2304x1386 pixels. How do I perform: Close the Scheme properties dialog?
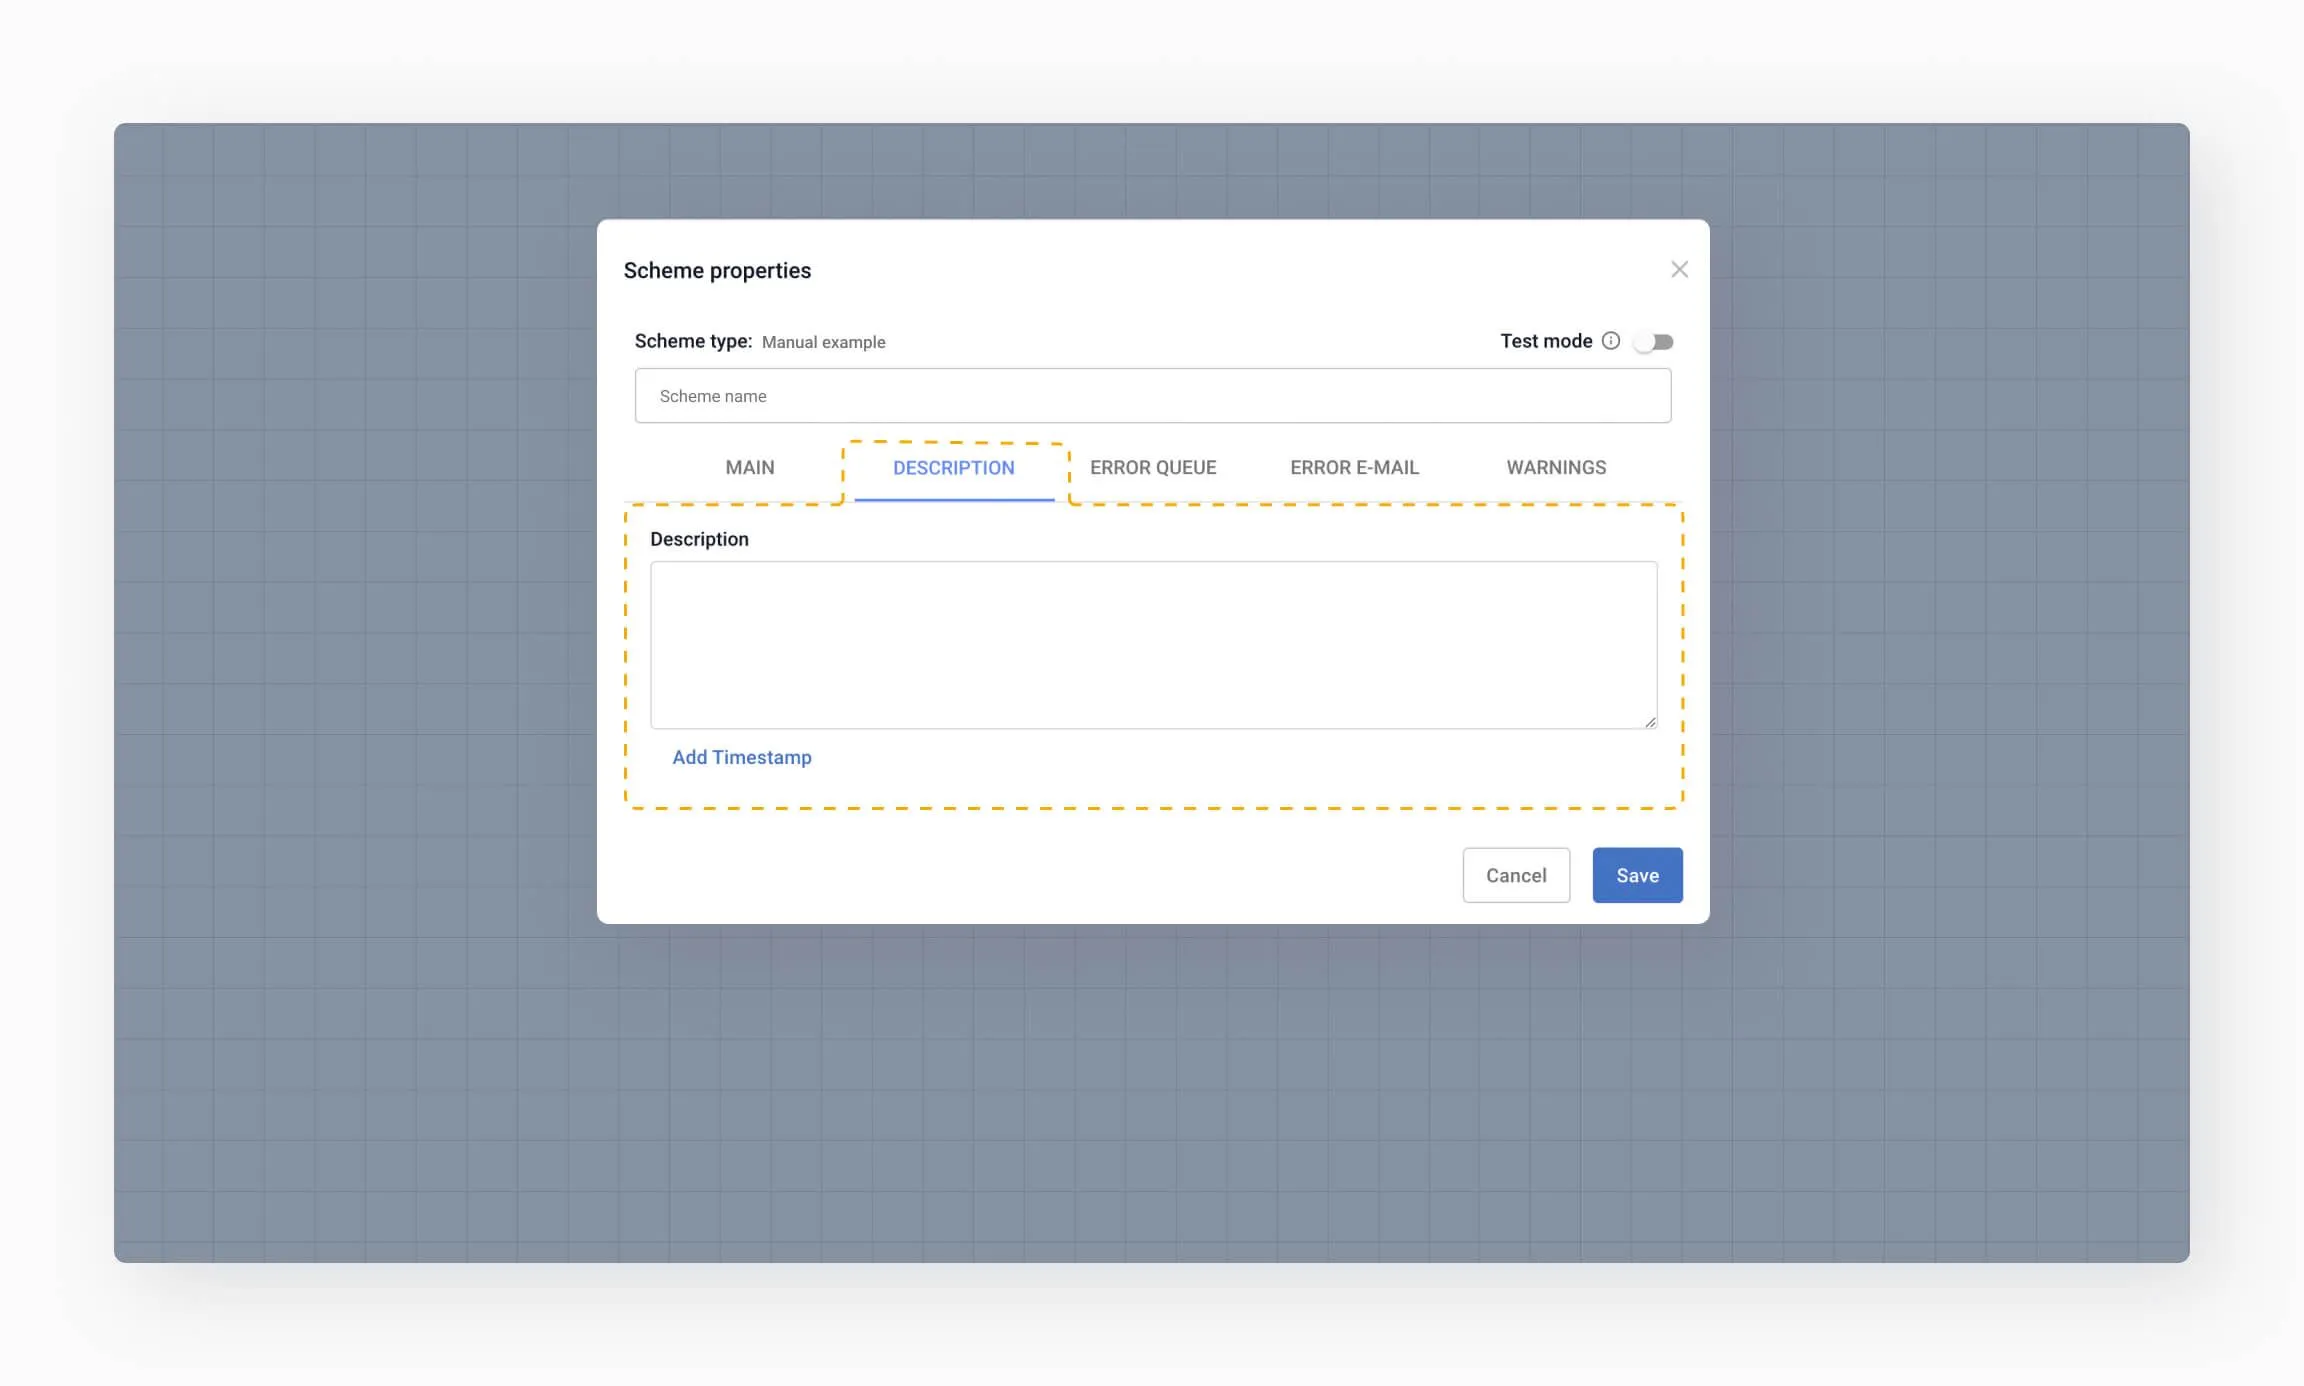1679,270
